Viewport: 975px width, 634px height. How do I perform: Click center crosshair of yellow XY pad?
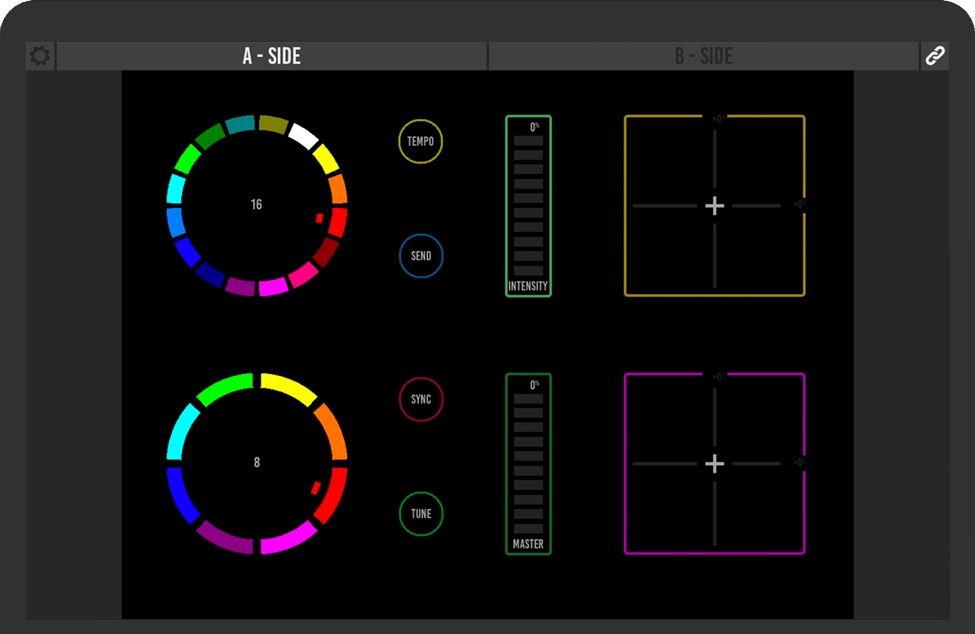point(714,206)
